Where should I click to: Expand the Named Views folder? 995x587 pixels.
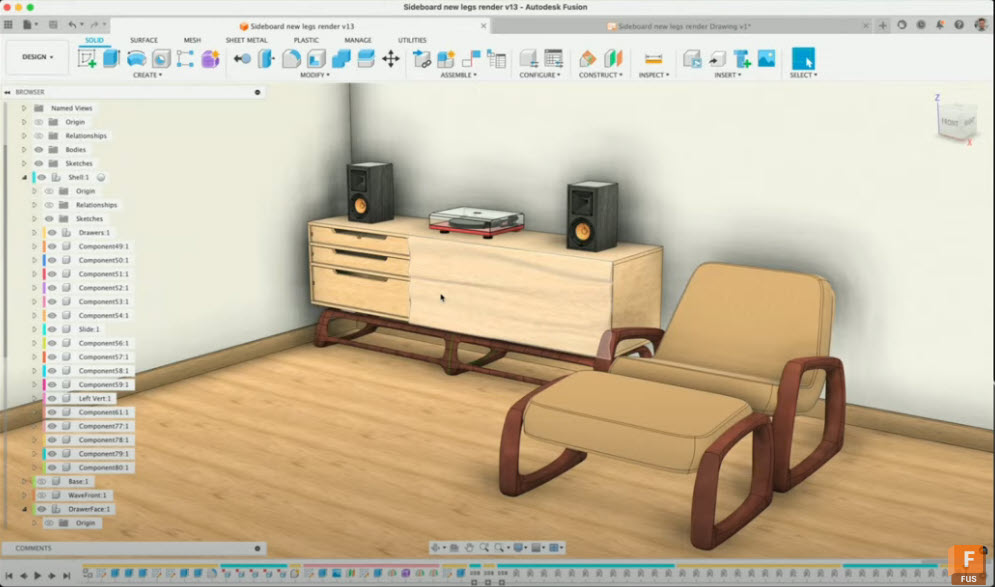pos(24,108)
